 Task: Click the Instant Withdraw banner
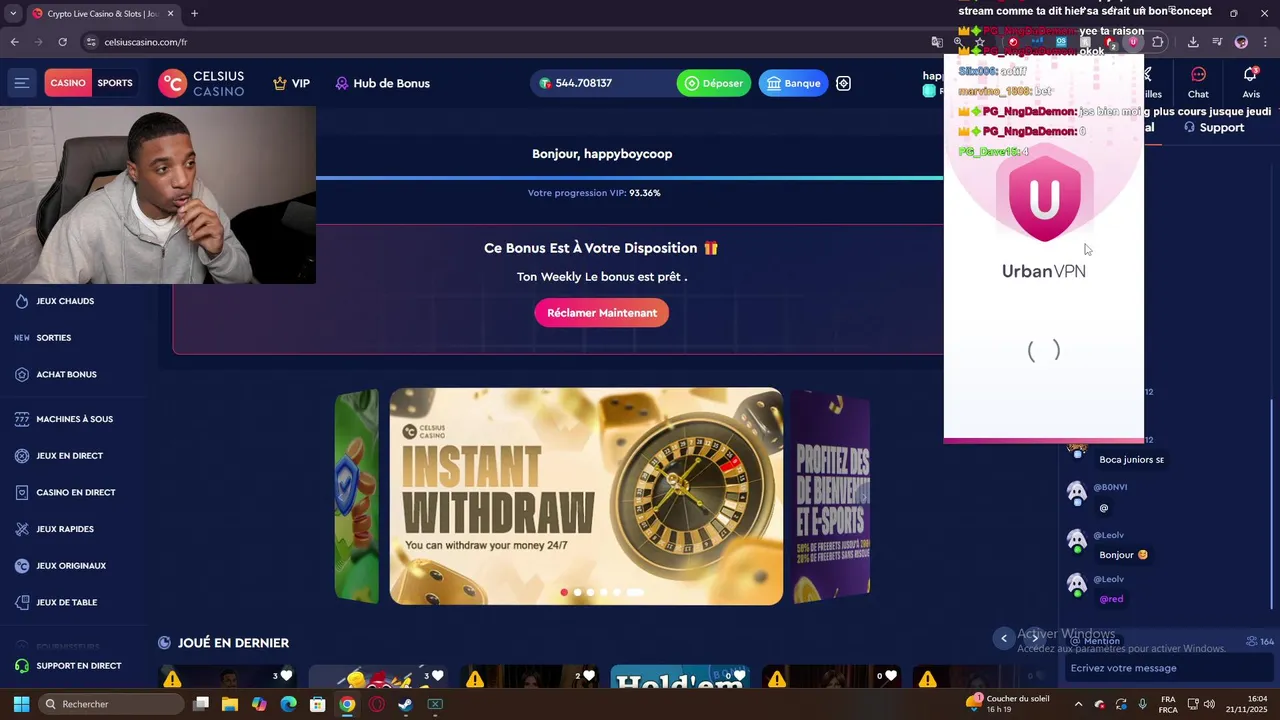[x=586, y=496]
